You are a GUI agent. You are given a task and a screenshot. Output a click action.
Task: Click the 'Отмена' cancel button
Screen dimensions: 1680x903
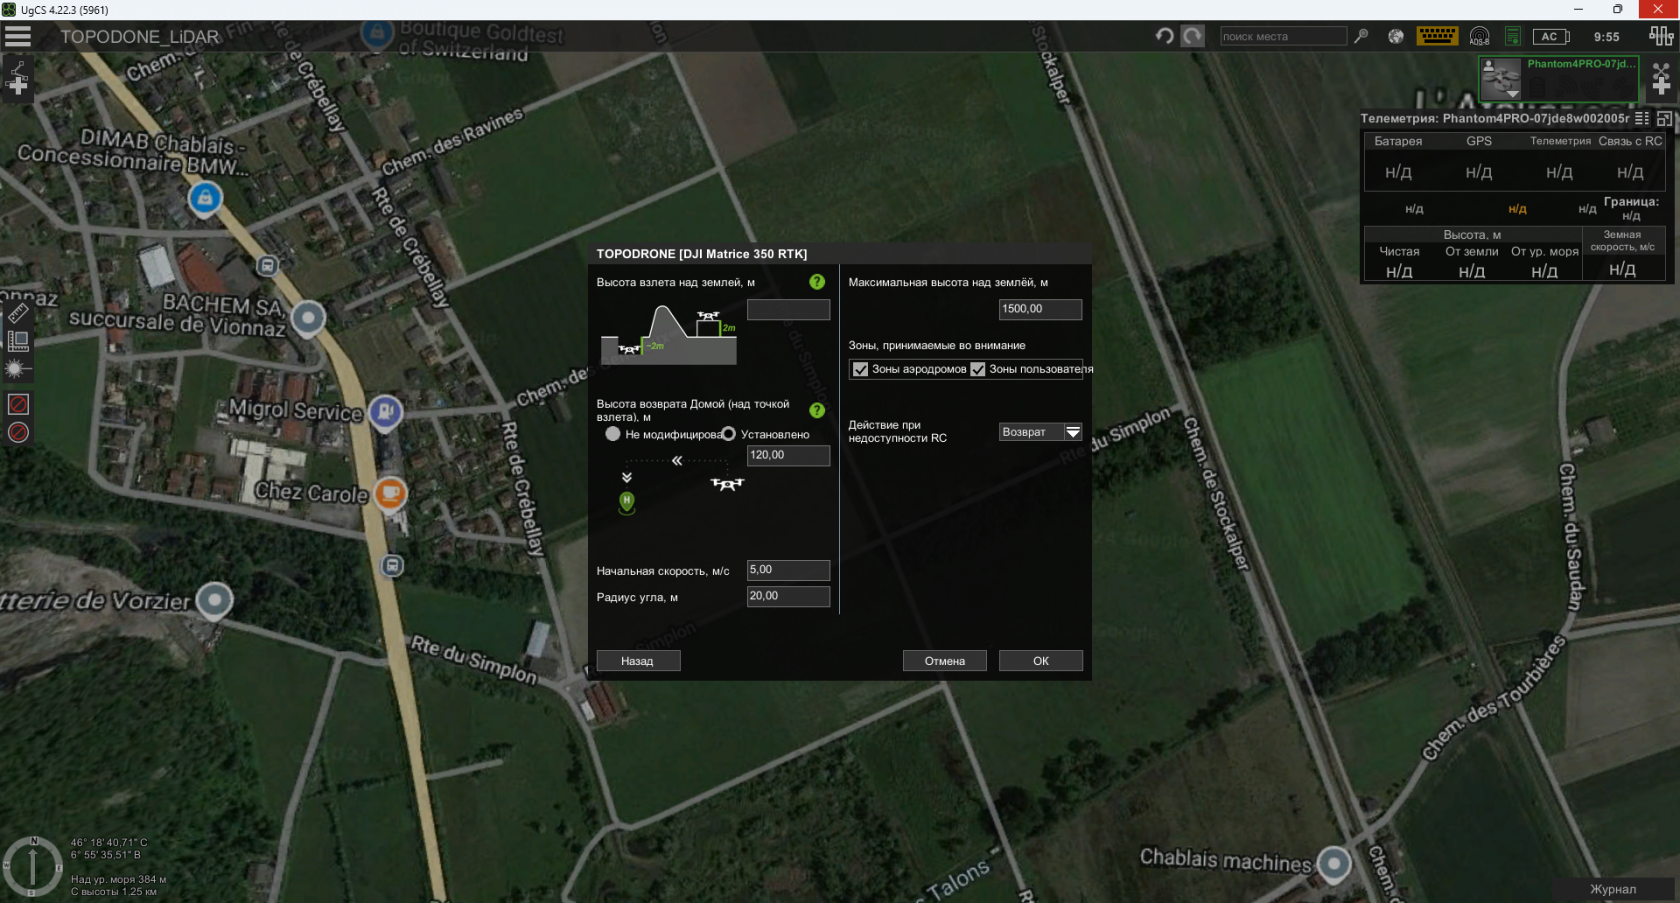945,661
